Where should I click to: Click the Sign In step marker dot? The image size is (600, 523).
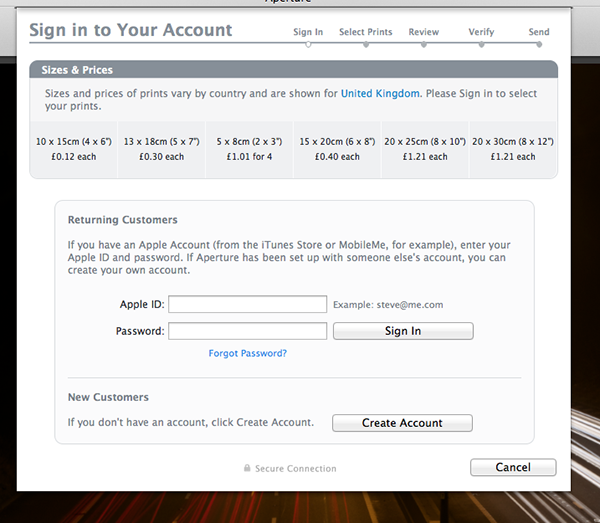[x=308, y=44]
